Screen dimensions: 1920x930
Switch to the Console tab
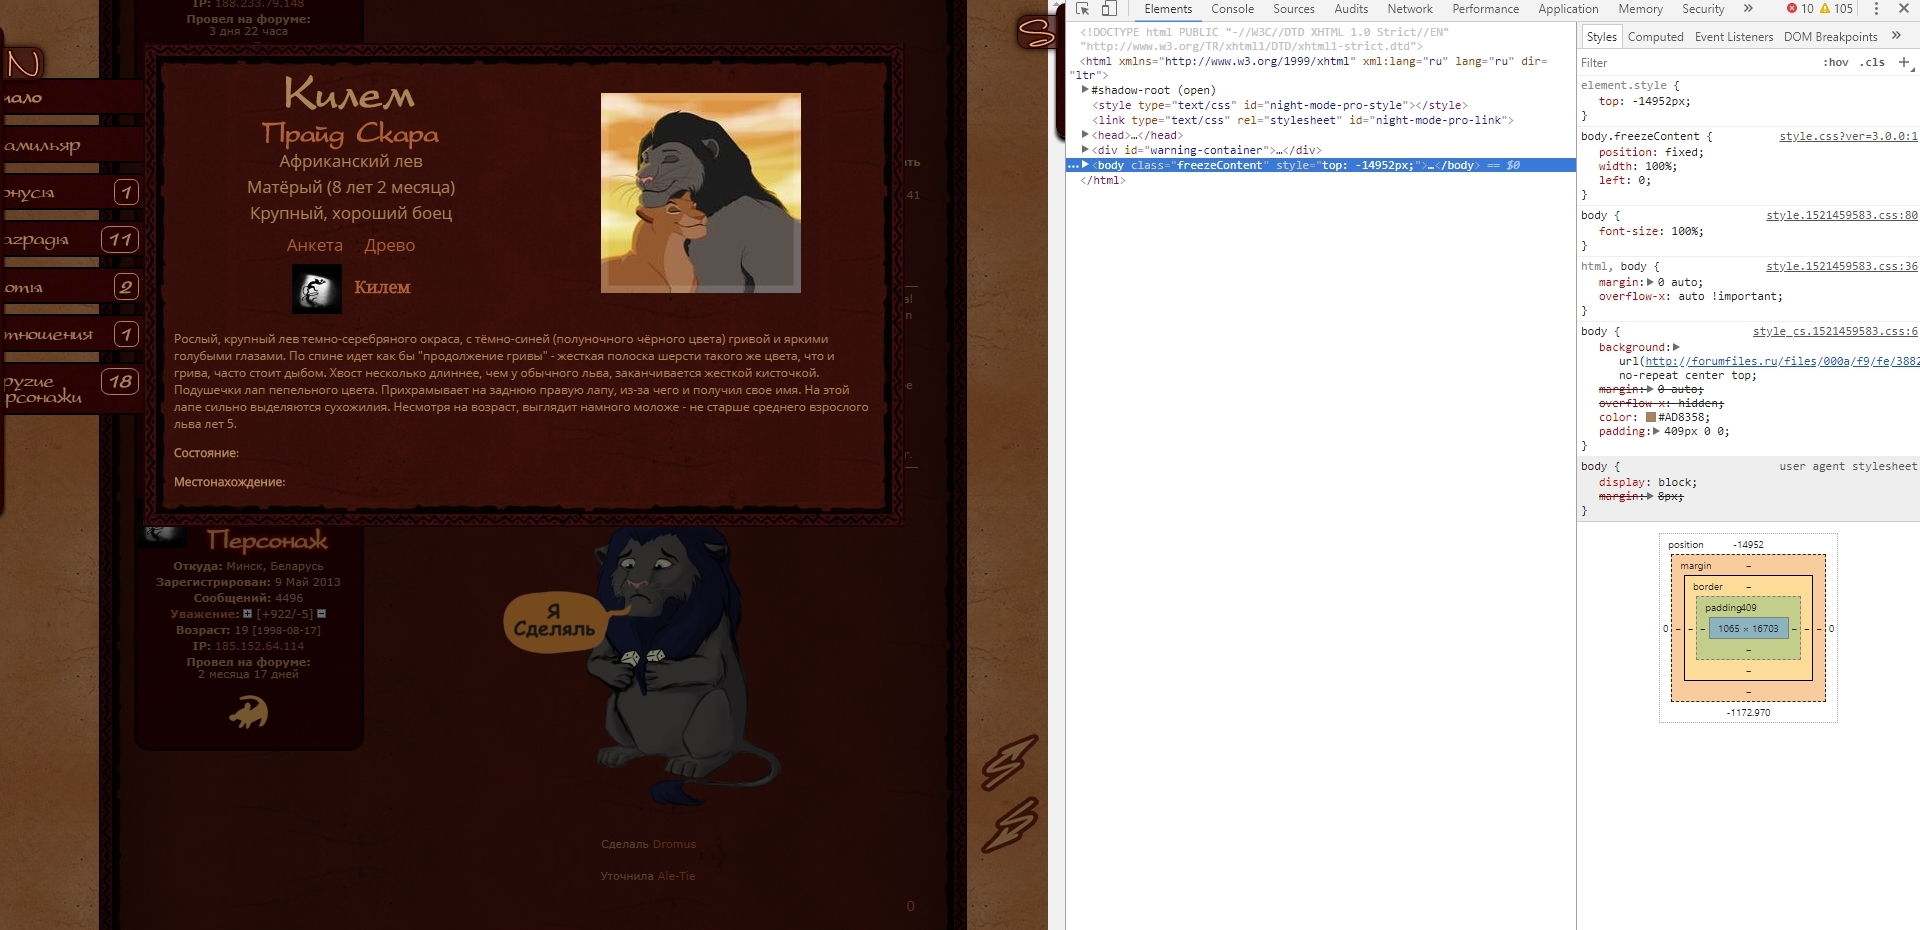[x=1232, y=9]
